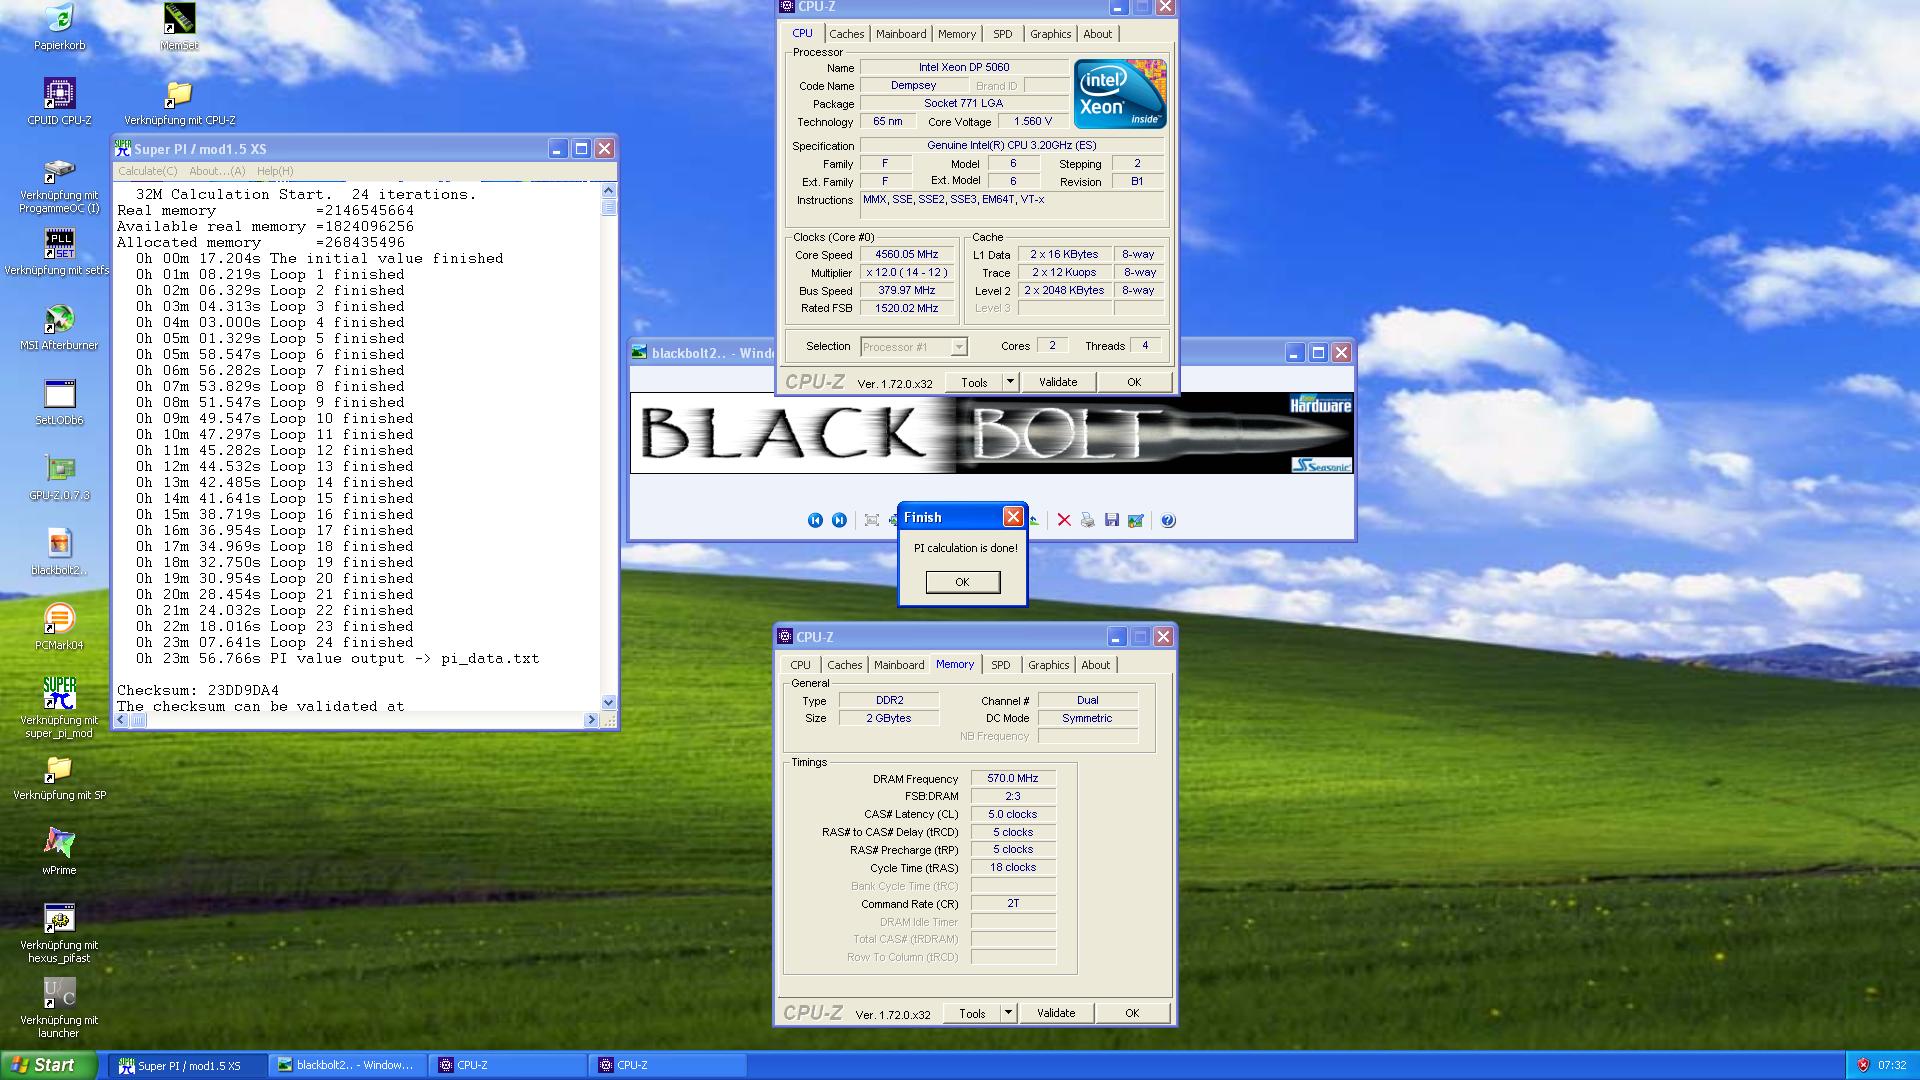The width and height of the screenshot is (1920, 1080).
Task: Open the Verknüpfung mit launcher shortcut
Action: point(59,1007)
